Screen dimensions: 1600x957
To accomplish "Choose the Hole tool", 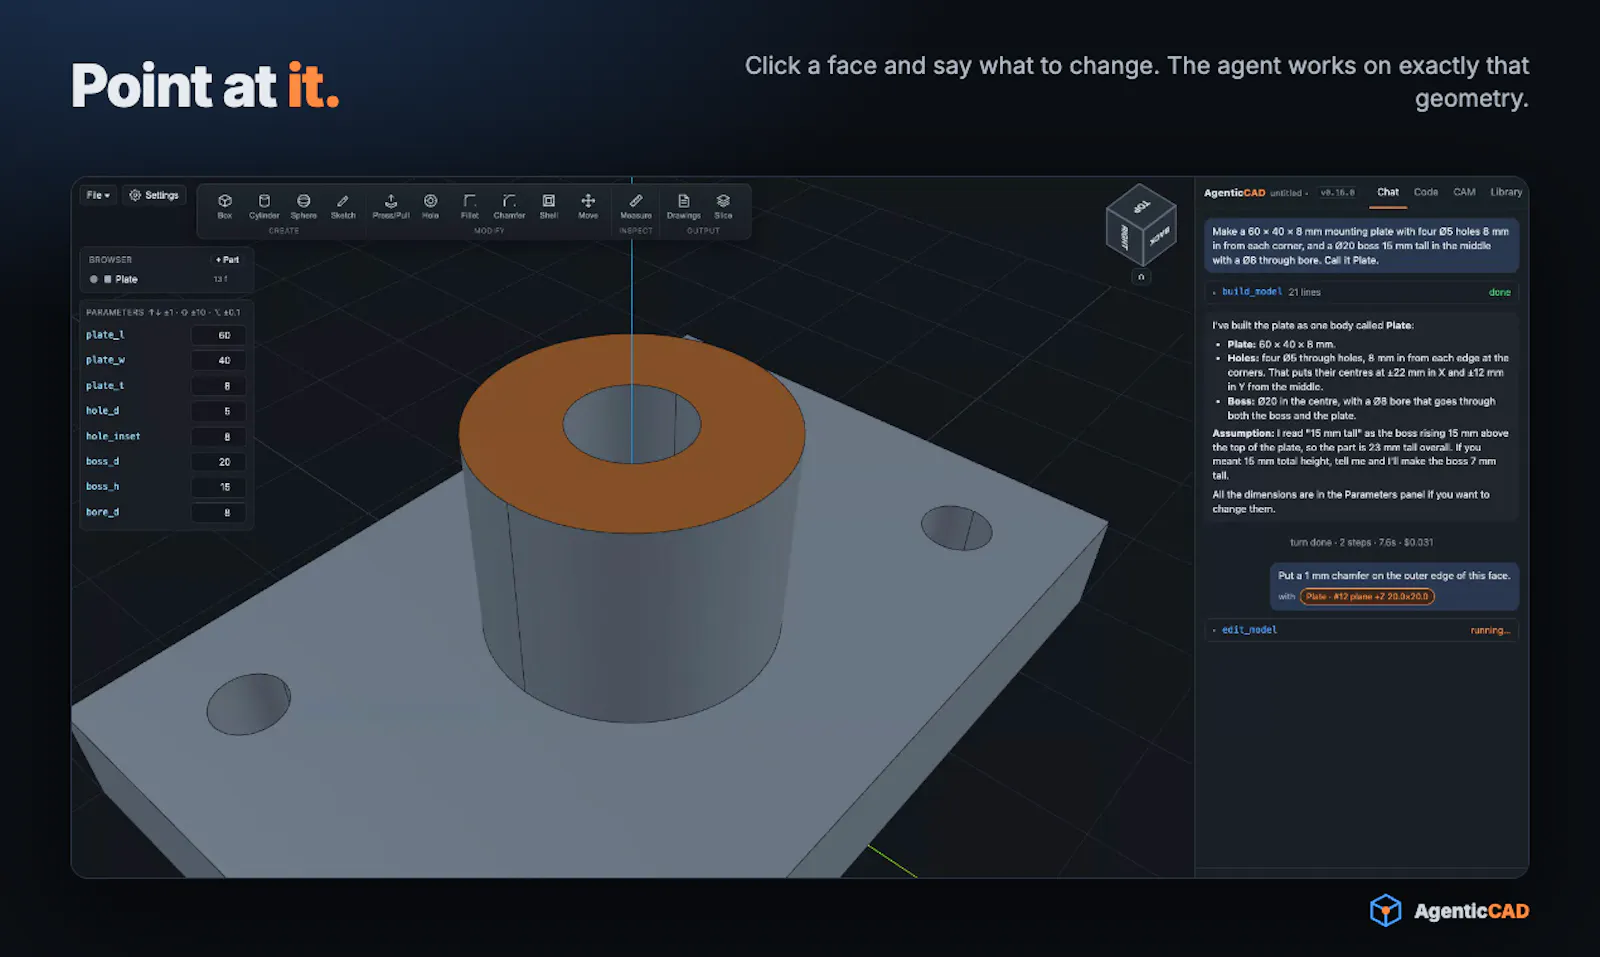I will 430,206.
